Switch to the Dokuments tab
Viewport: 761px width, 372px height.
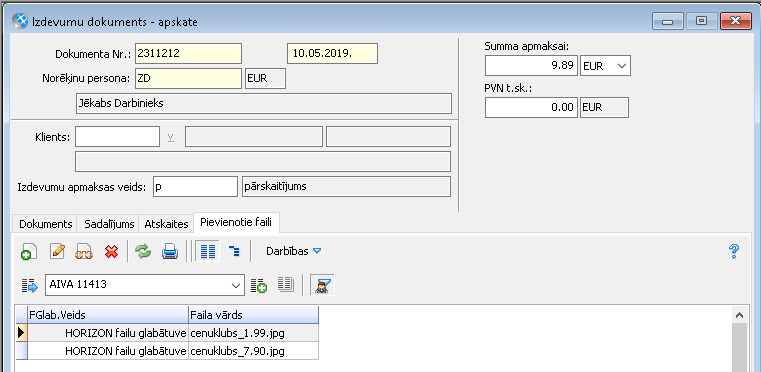[46, 224]
